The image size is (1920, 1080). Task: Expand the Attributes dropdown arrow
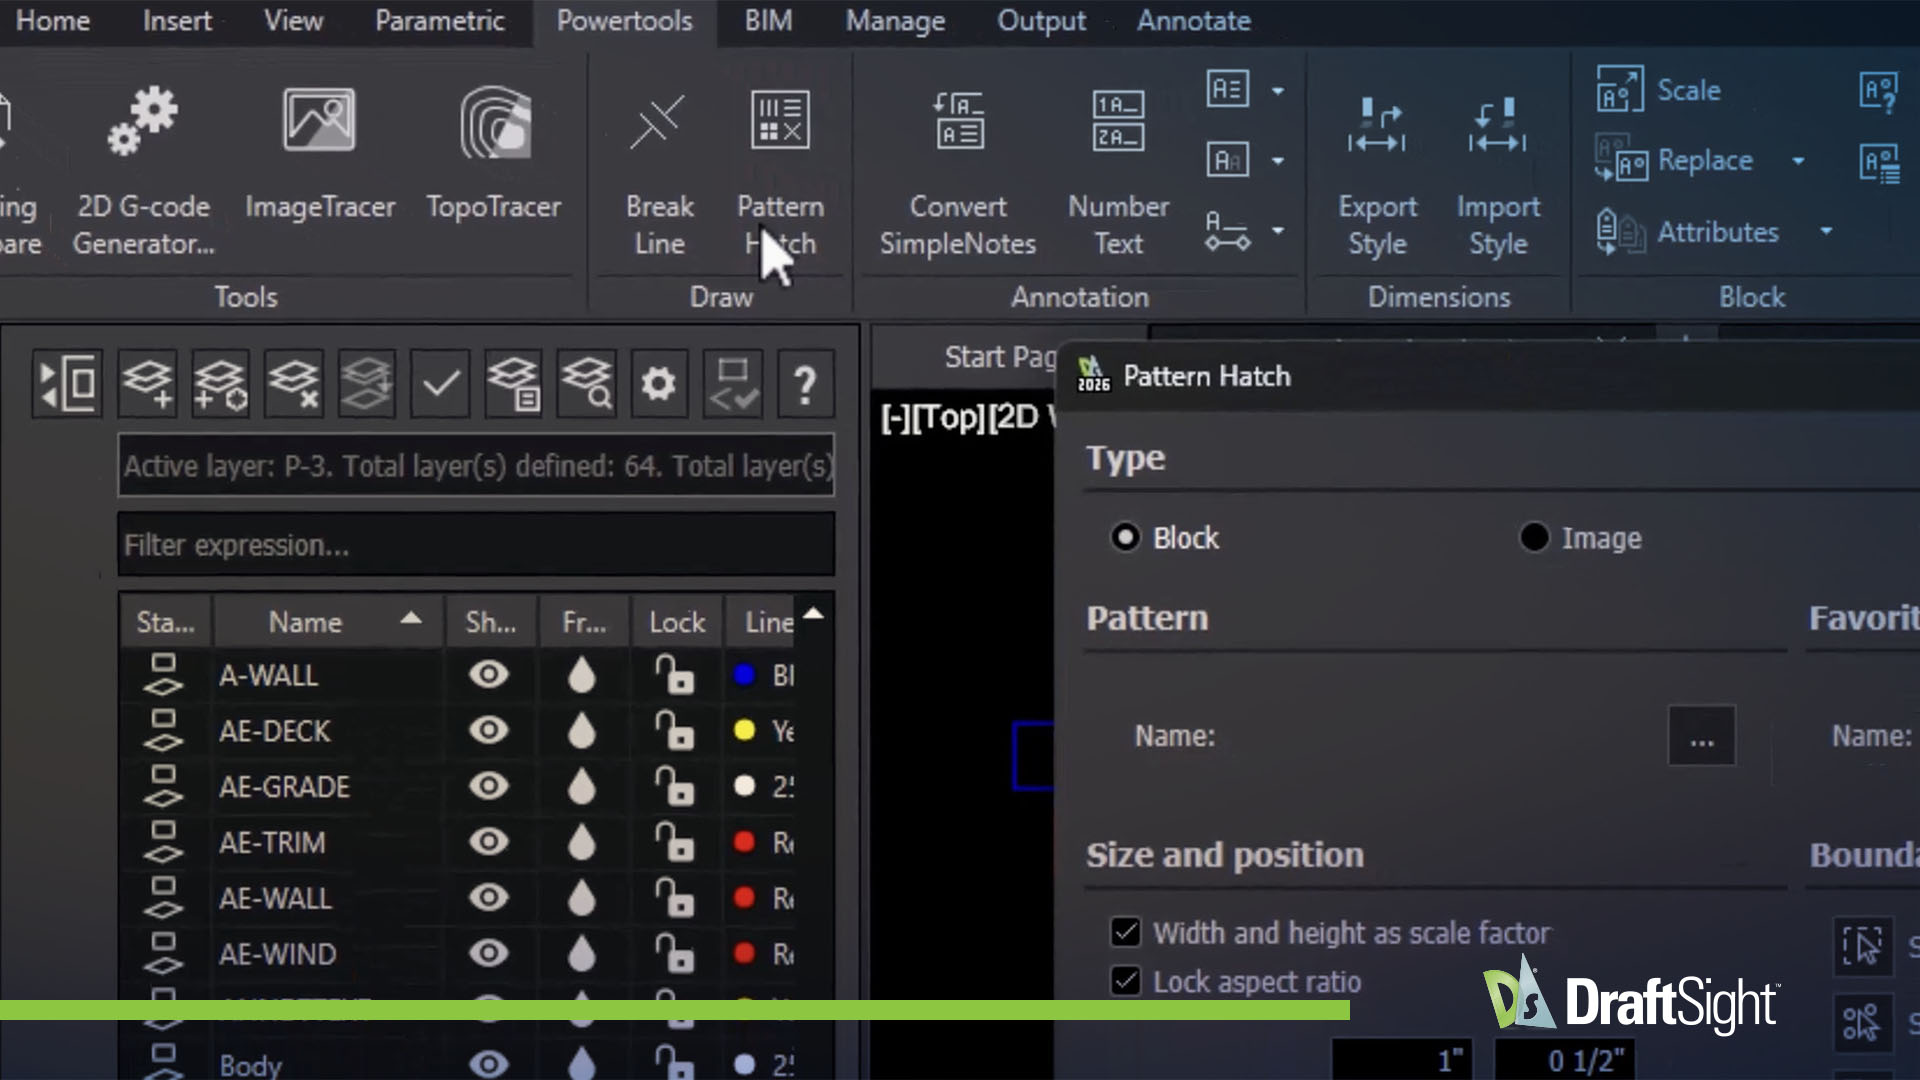1826,231
